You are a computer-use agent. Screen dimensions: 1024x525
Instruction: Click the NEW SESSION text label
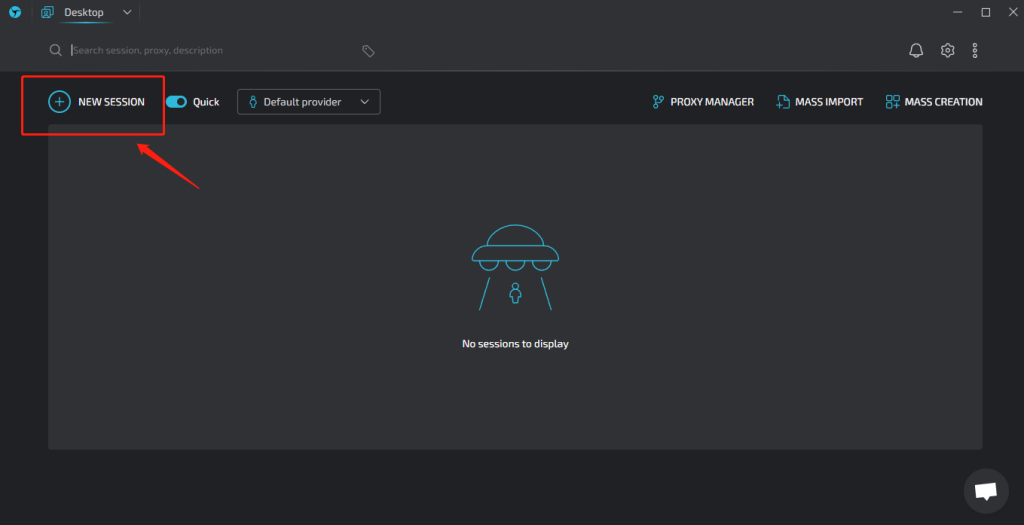(111, 102)
